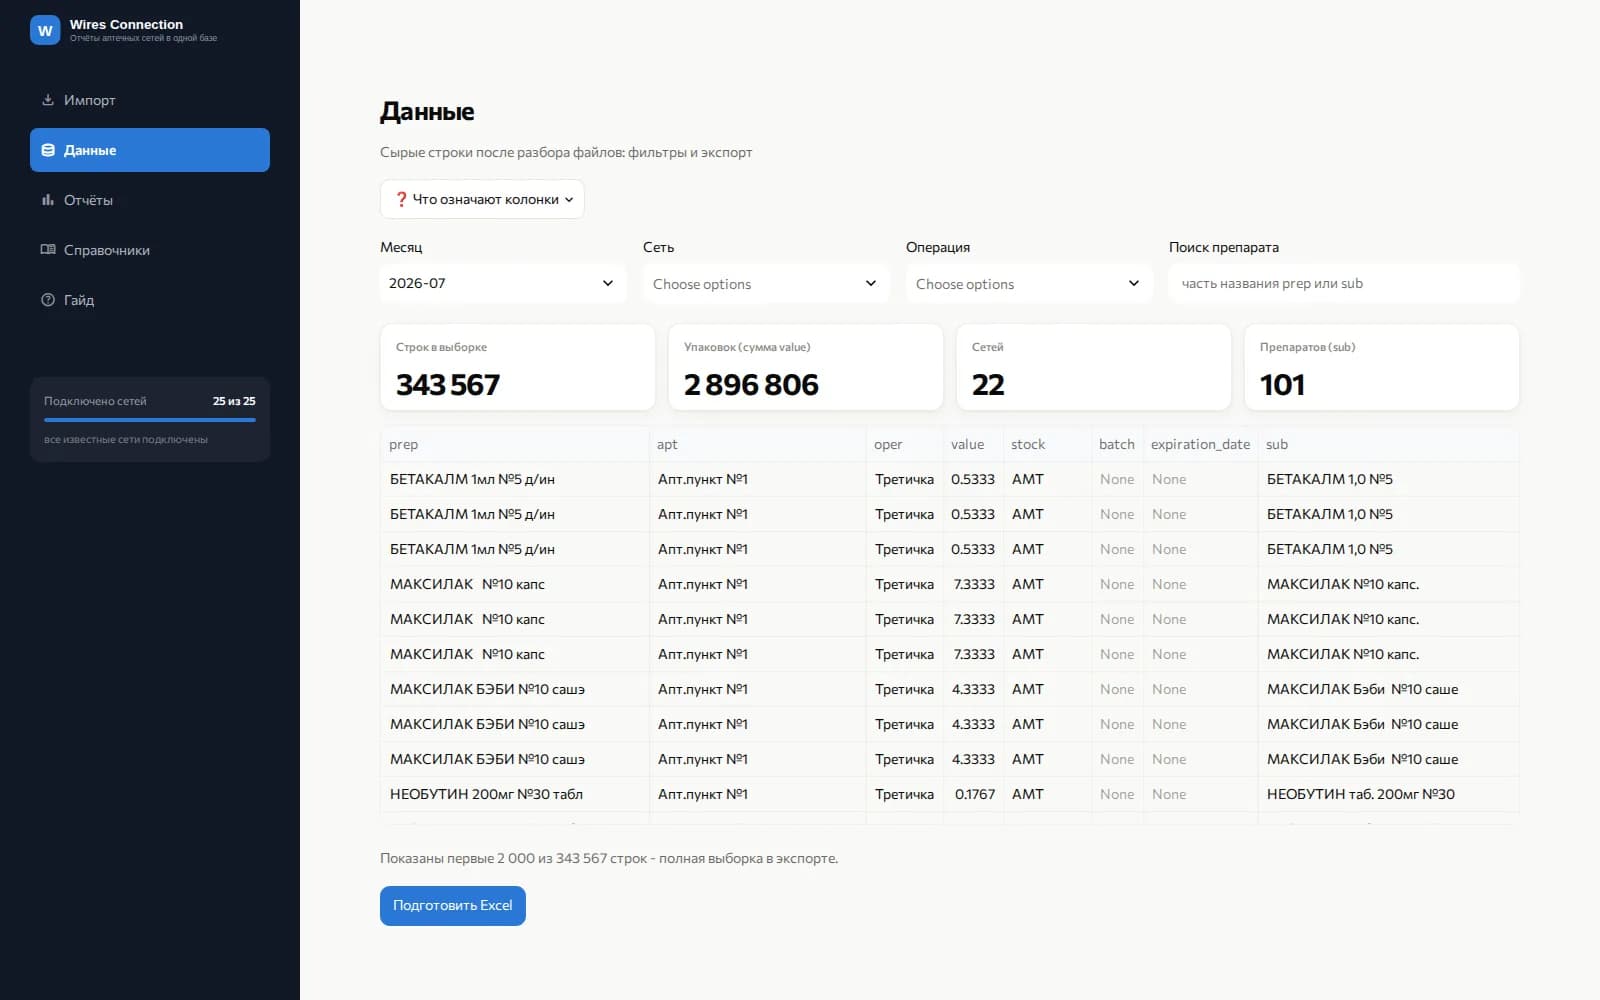Open the Данные section

(x=150, y=150)
